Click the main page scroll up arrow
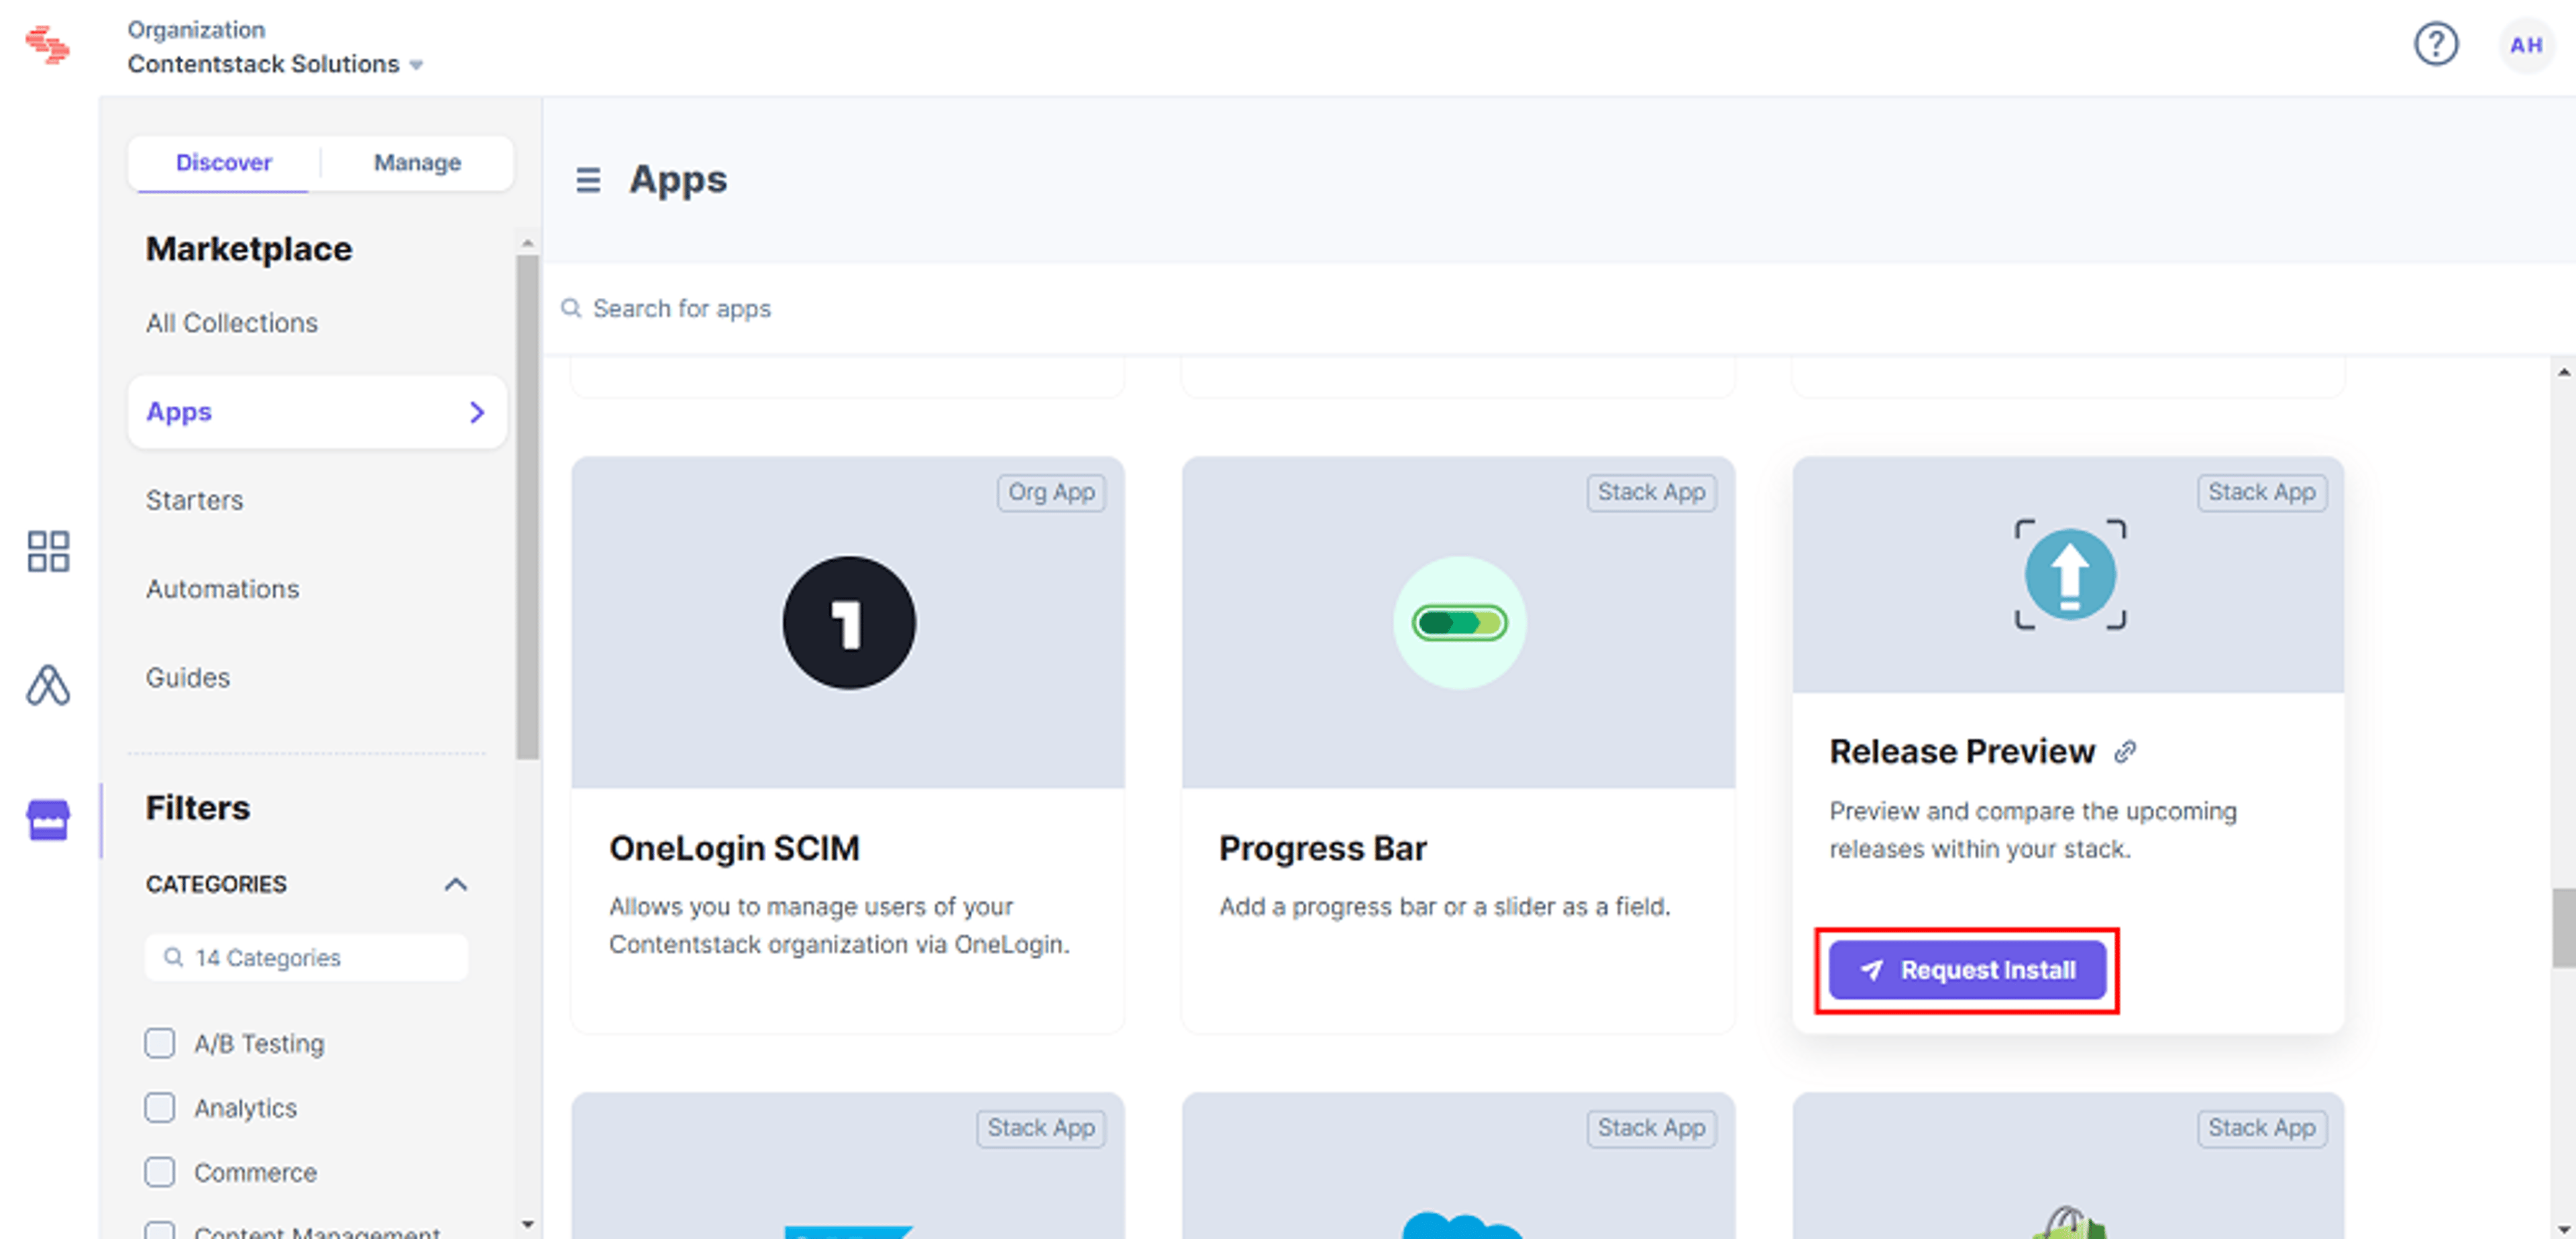 (x=2563, y=372)
